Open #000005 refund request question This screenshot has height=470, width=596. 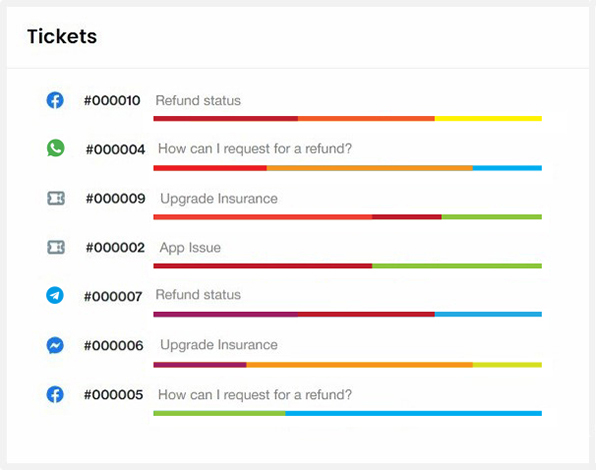tap(255, 395)
